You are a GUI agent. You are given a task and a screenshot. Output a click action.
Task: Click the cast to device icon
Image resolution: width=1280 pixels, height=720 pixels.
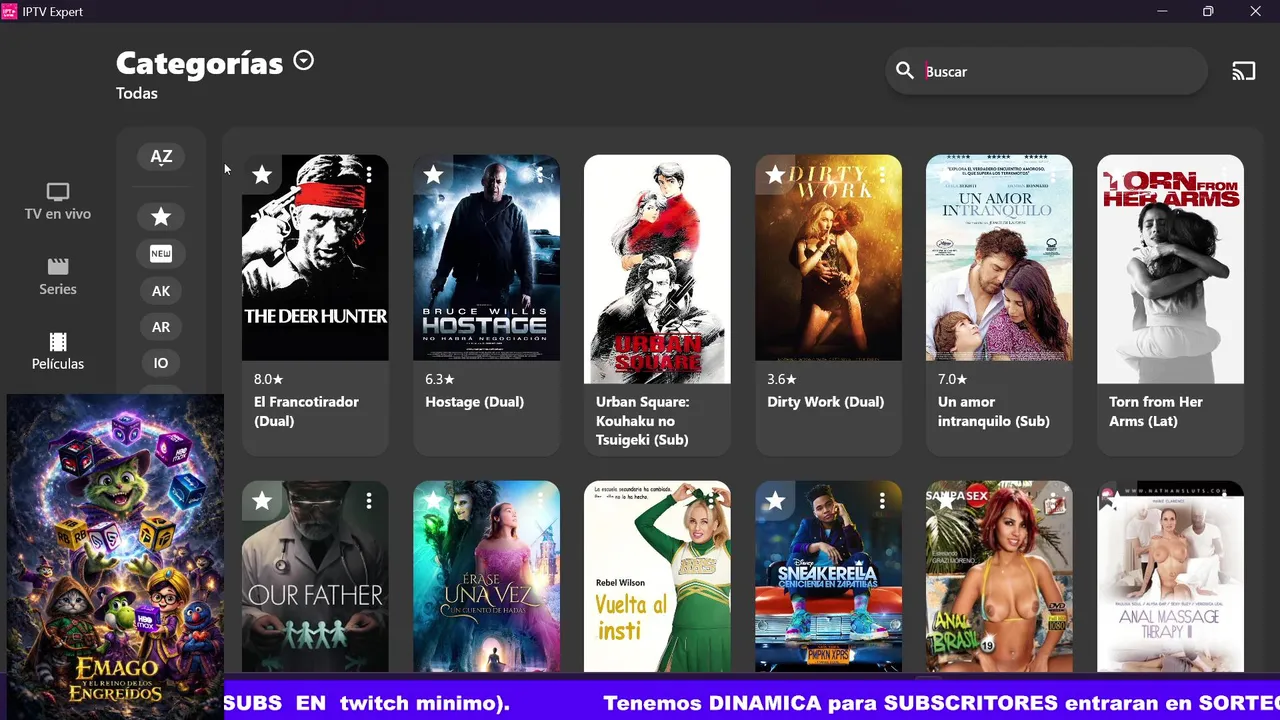coord(1243,71)
